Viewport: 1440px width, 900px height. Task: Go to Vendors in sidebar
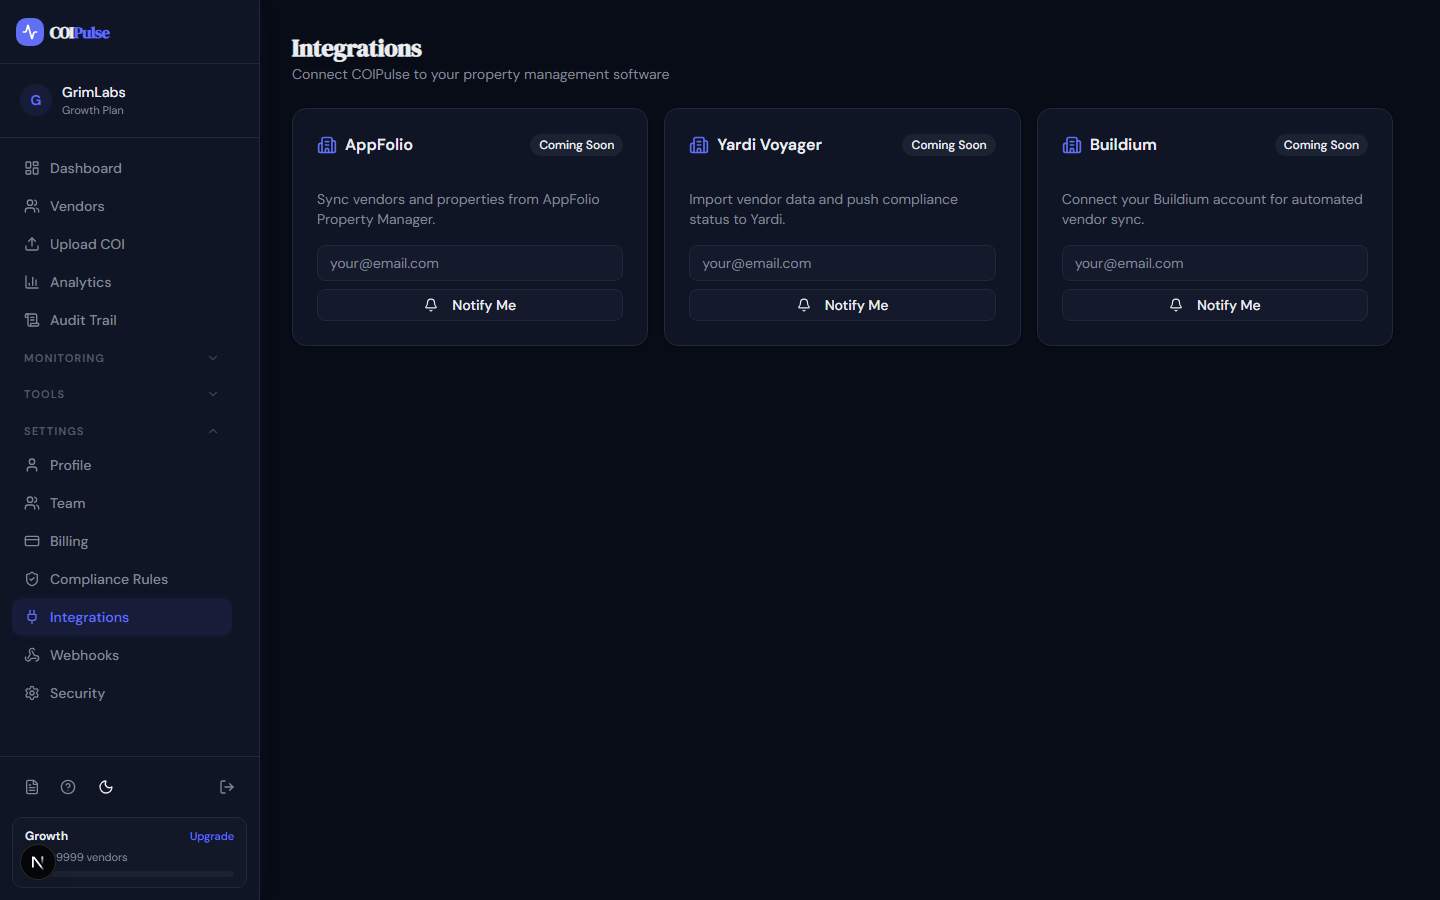(122, 206)
